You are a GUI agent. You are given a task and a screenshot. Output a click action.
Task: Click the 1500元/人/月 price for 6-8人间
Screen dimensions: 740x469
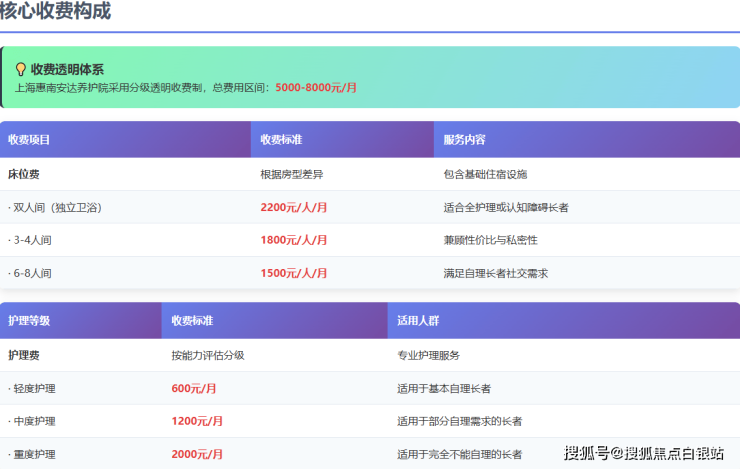point(294,273)
